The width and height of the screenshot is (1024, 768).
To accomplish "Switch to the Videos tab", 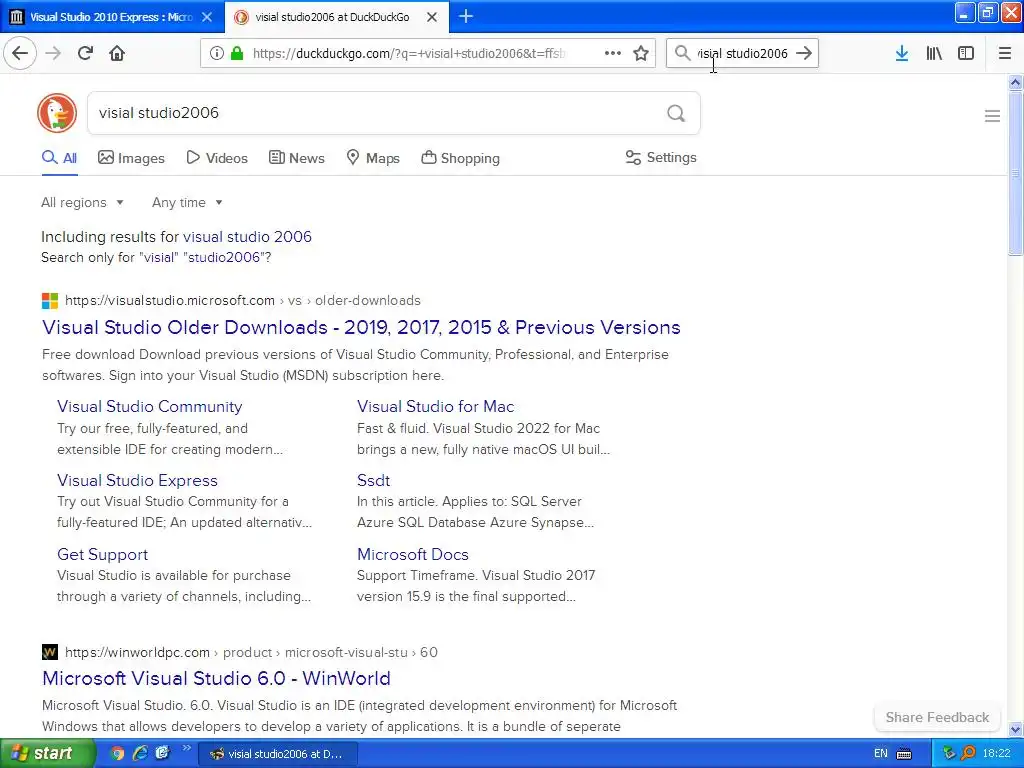I will 217,158.
